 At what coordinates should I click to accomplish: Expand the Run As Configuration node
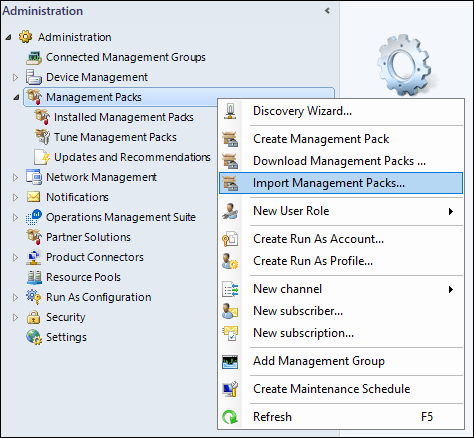pyautogui.click(x=15, y=297)
